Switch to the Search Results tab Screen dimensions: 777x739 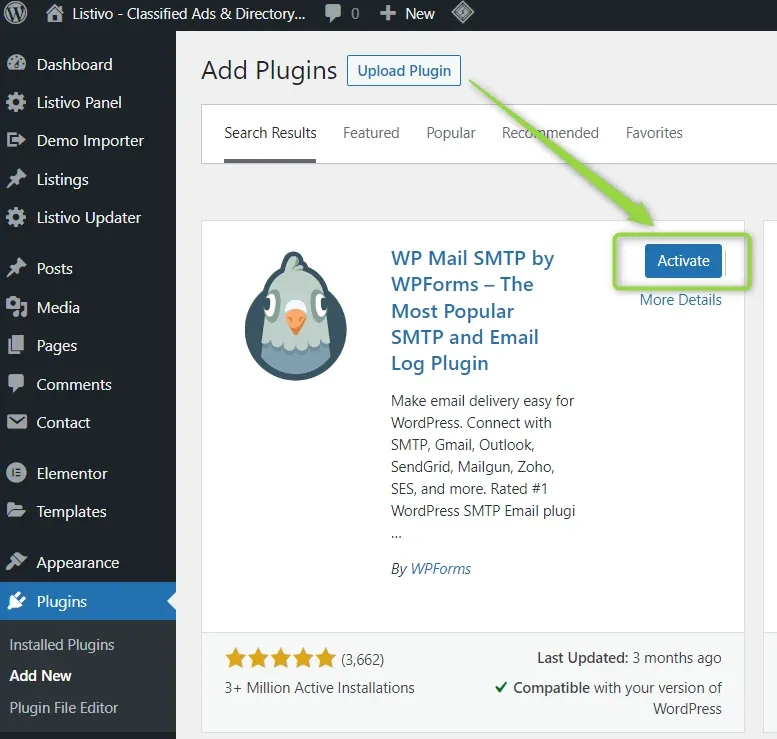pos(270,133)
